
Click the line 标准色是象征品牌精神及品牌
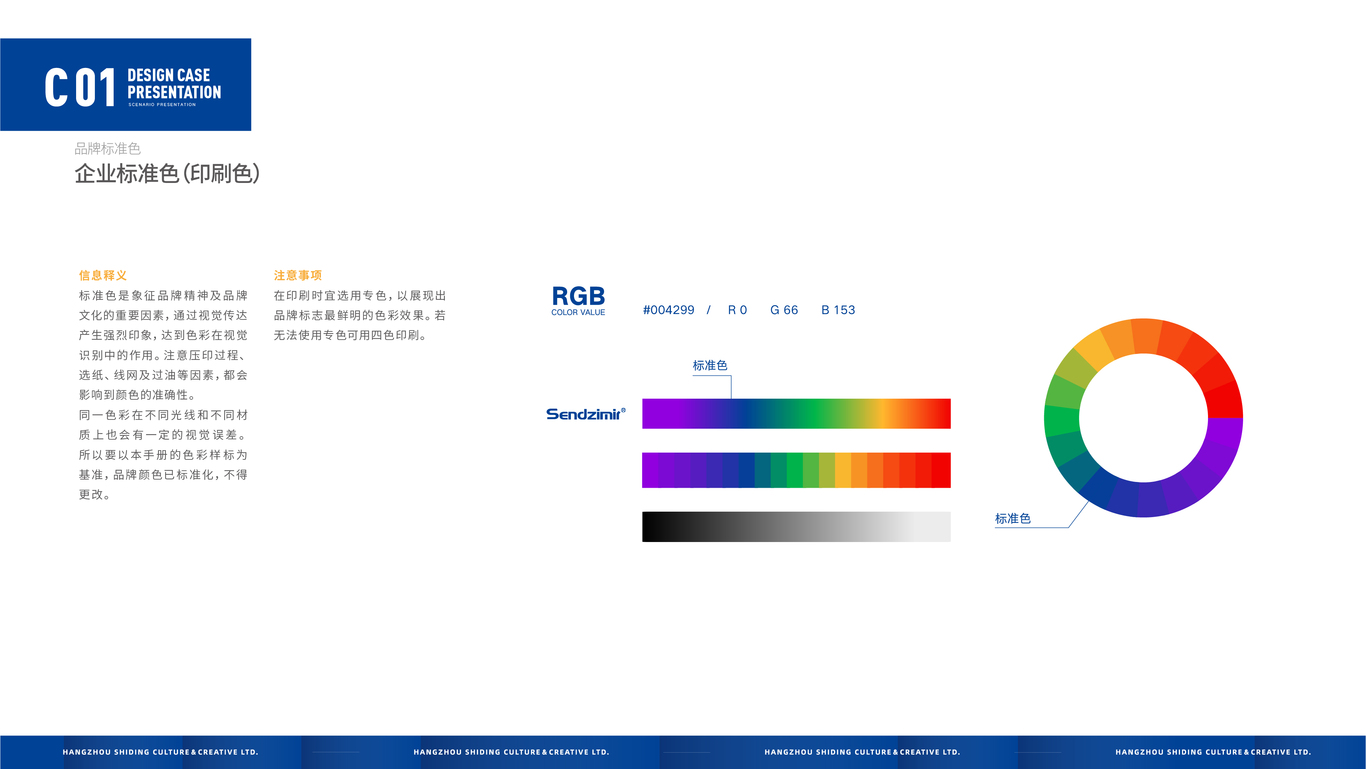163,296
